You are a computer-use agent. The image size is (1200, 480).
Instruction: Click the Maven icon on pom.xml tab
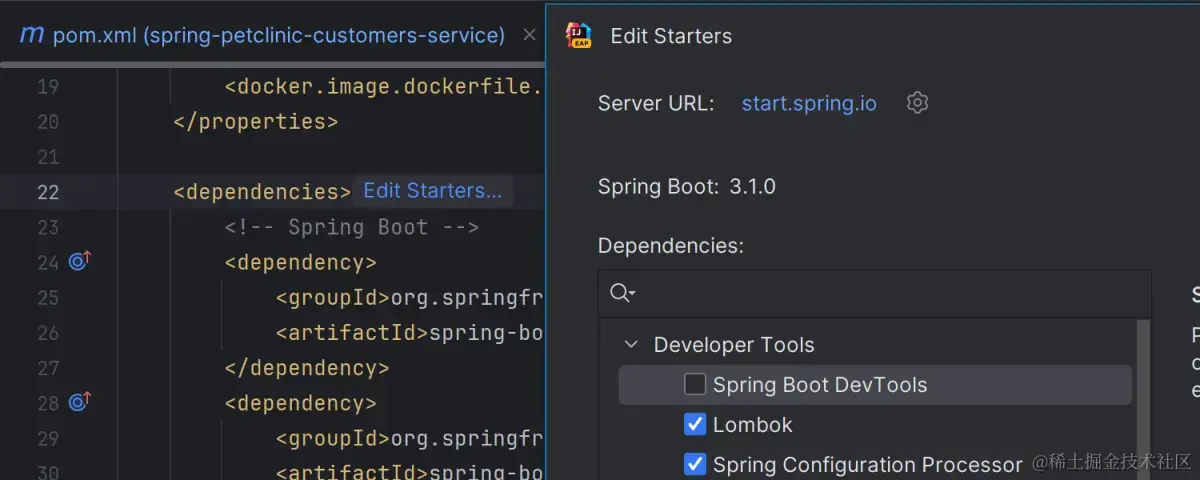pyautogui.click(x=32, y=35)
